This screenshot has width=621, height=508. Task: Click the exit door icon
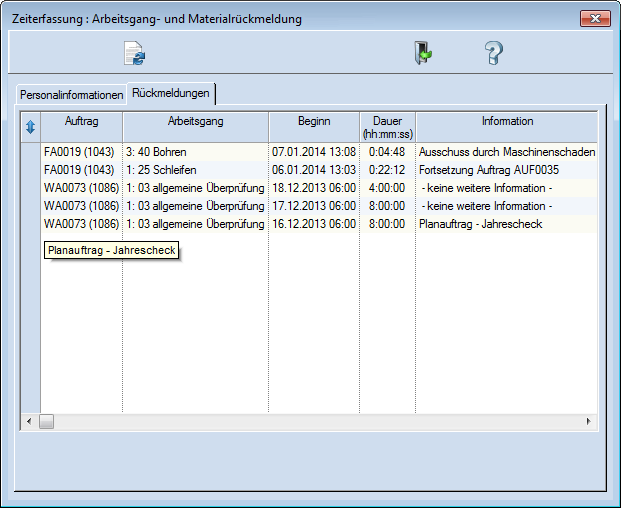pyautogui.click(x=423, y=54)
